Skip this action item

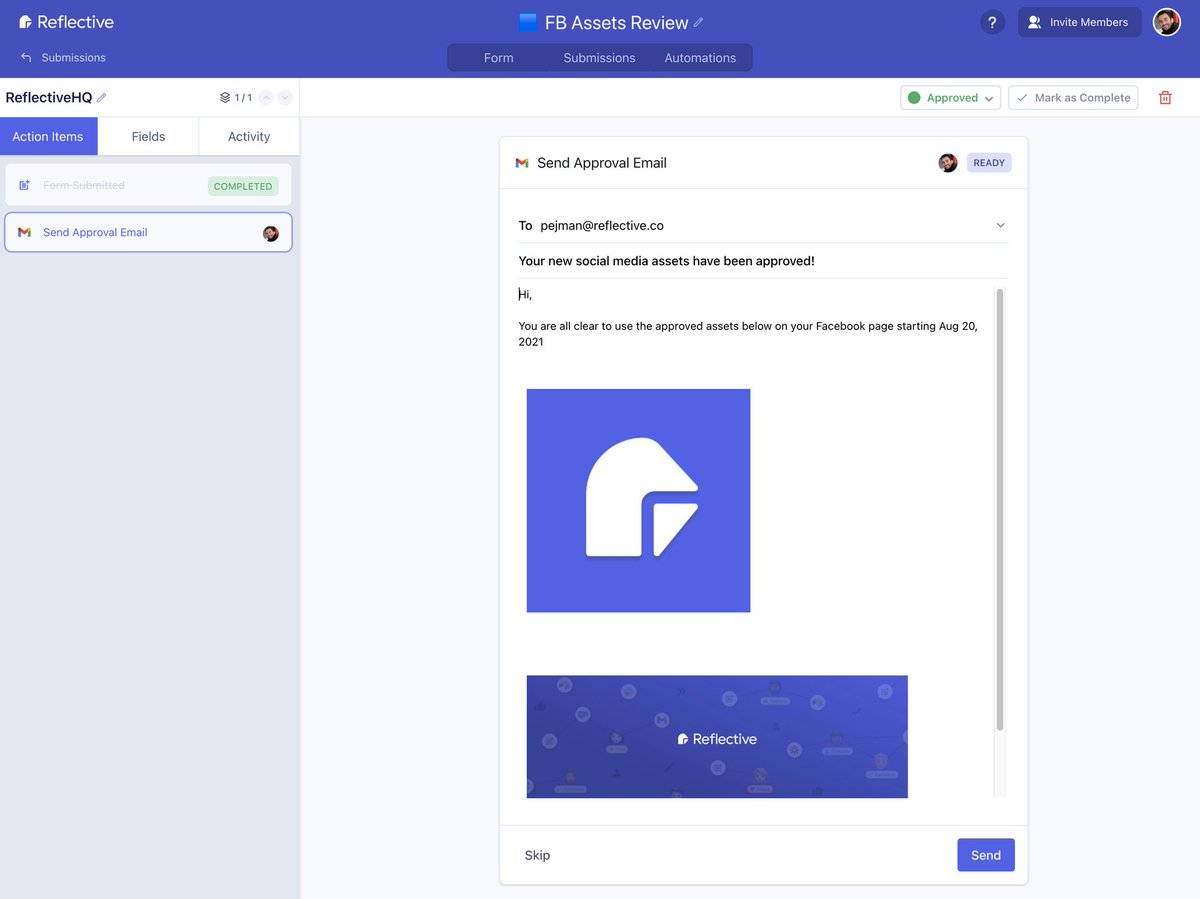coord(537,855)
